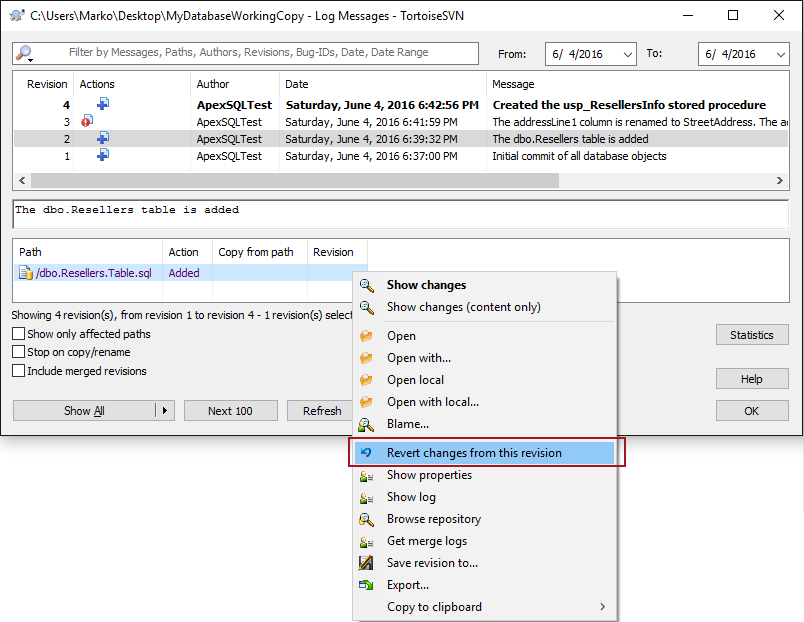804x622 pixels.
Task: Click the scroll-right arrow of the revision list
Action: tap(780, 180)
